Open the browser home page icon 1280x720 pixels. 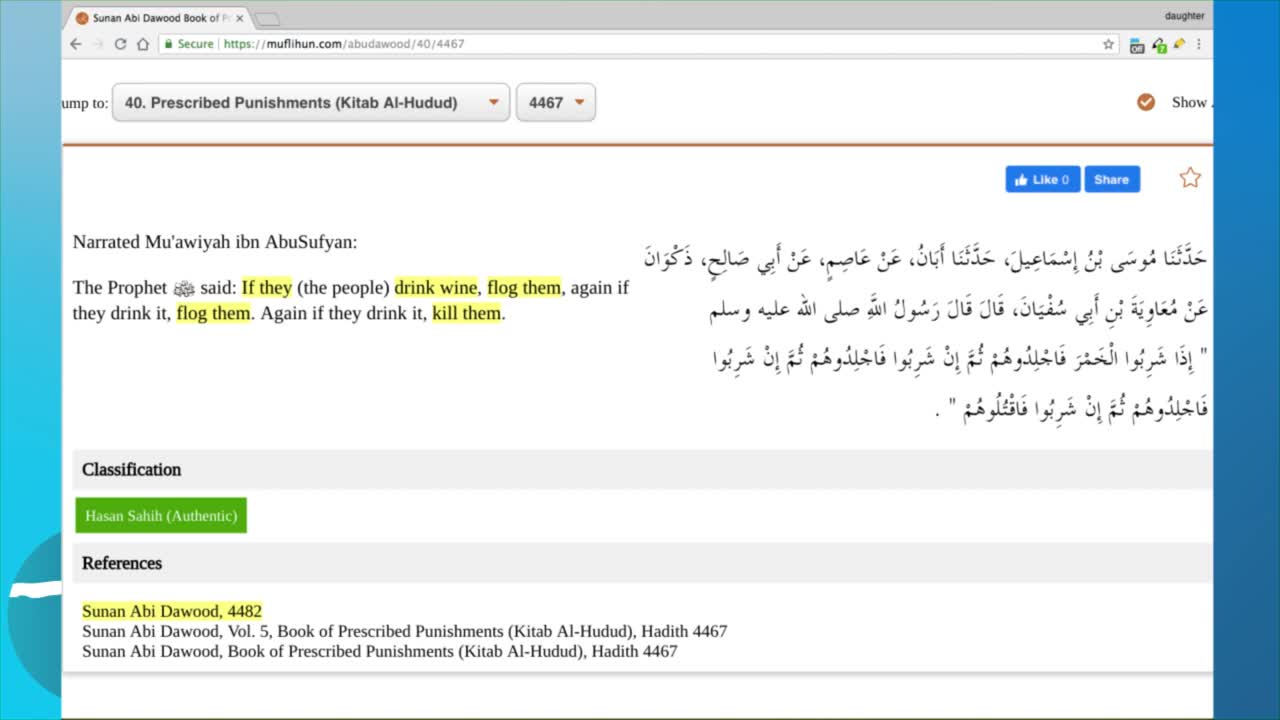(143, 44)
